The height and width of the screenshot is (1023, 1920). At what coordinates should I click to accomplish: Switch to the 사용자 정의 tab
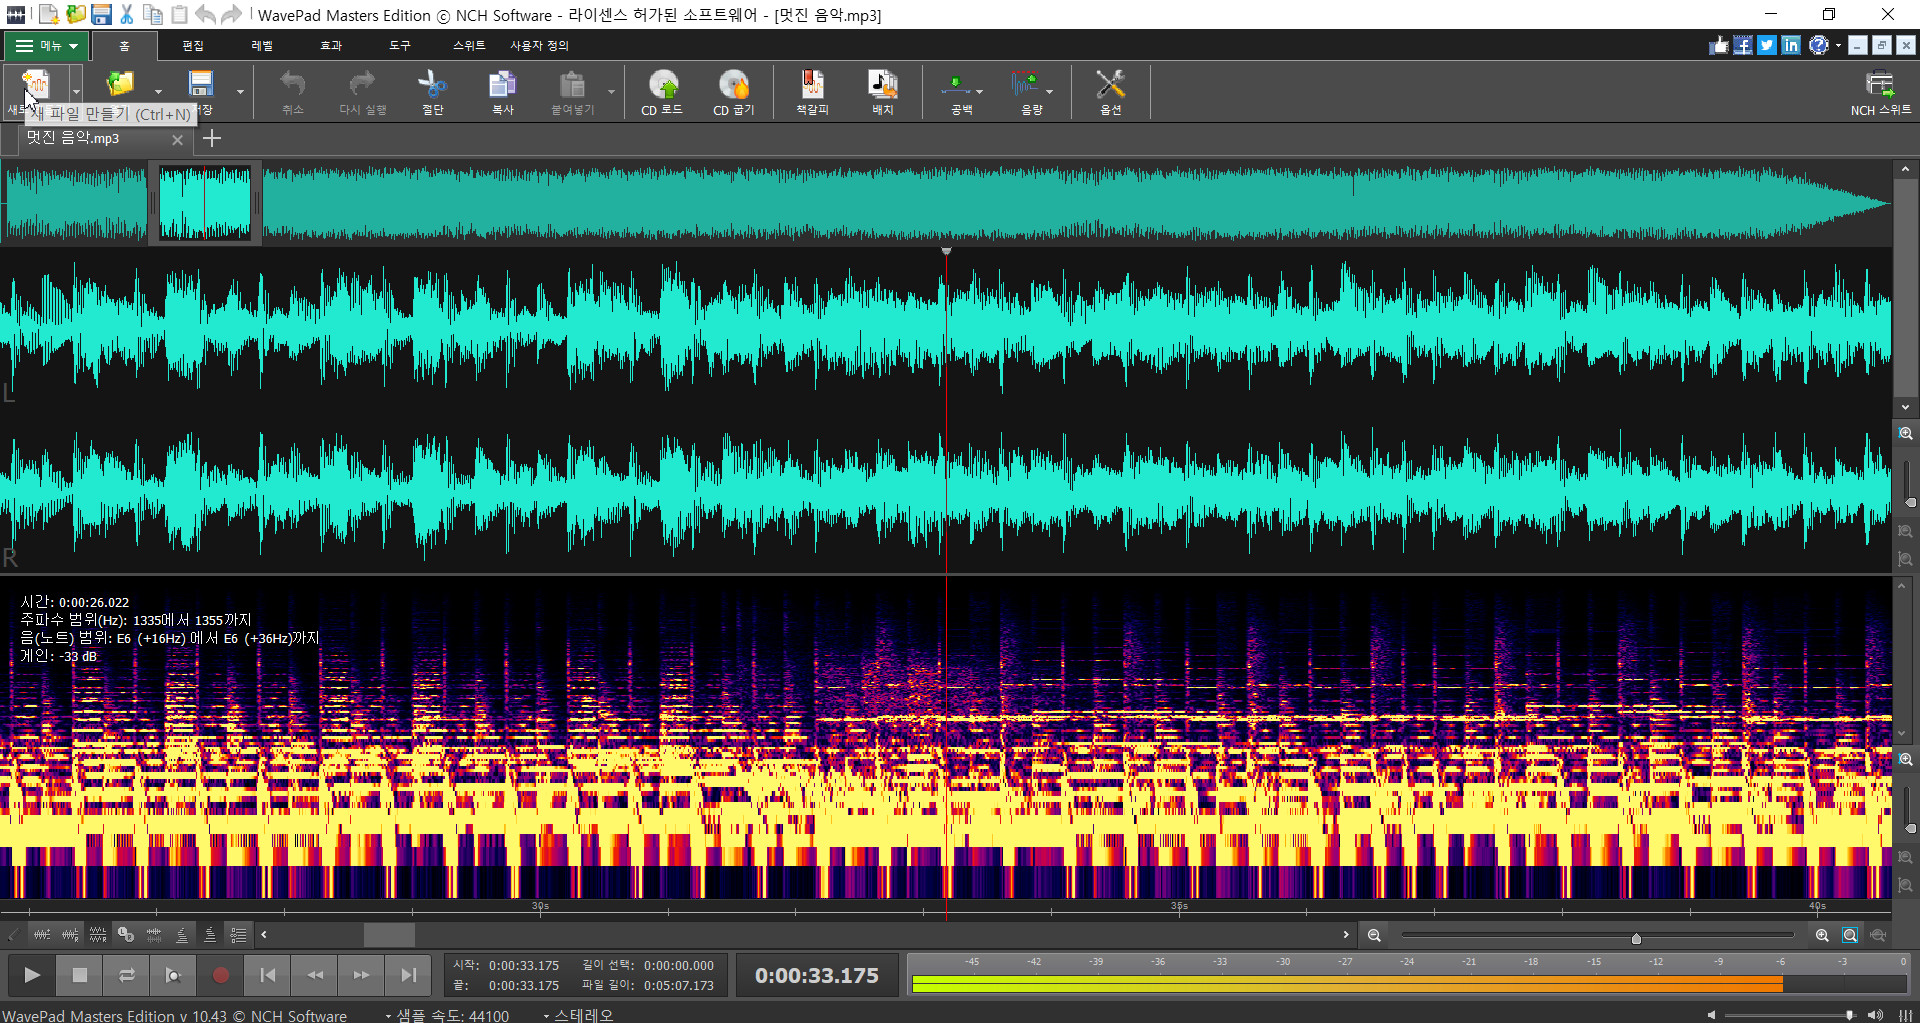click(540, 45)
